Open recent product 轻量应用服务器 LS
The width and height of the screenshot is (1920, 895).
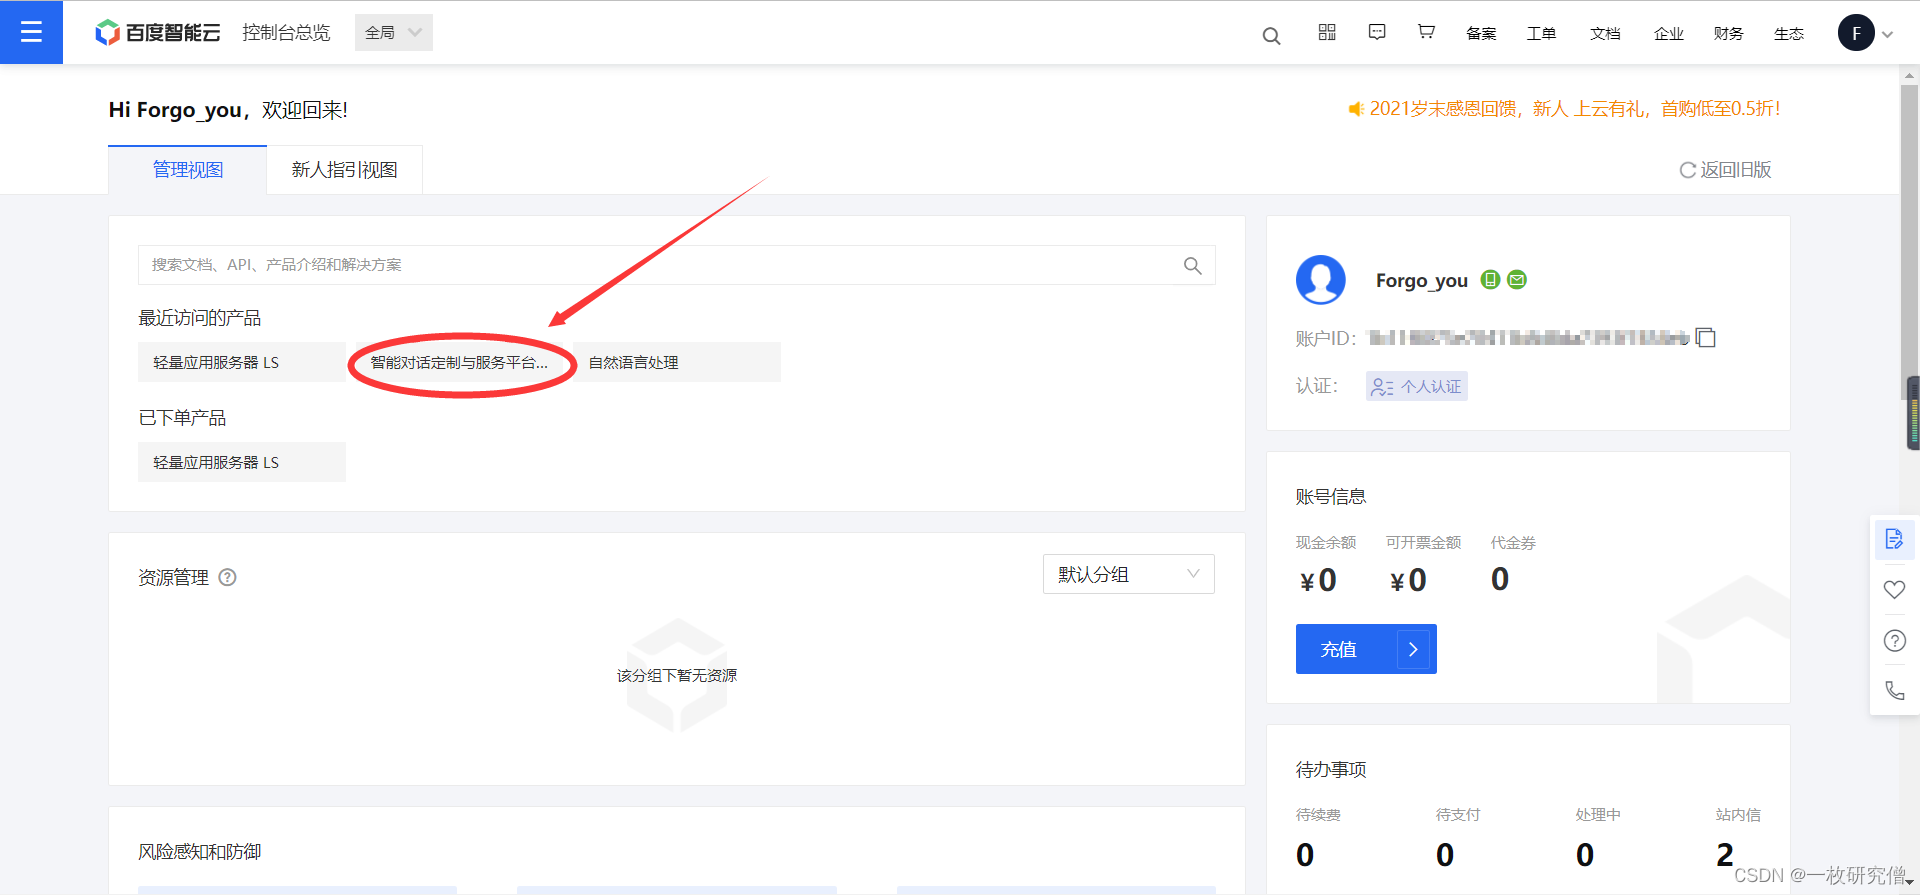click(242, 362)
